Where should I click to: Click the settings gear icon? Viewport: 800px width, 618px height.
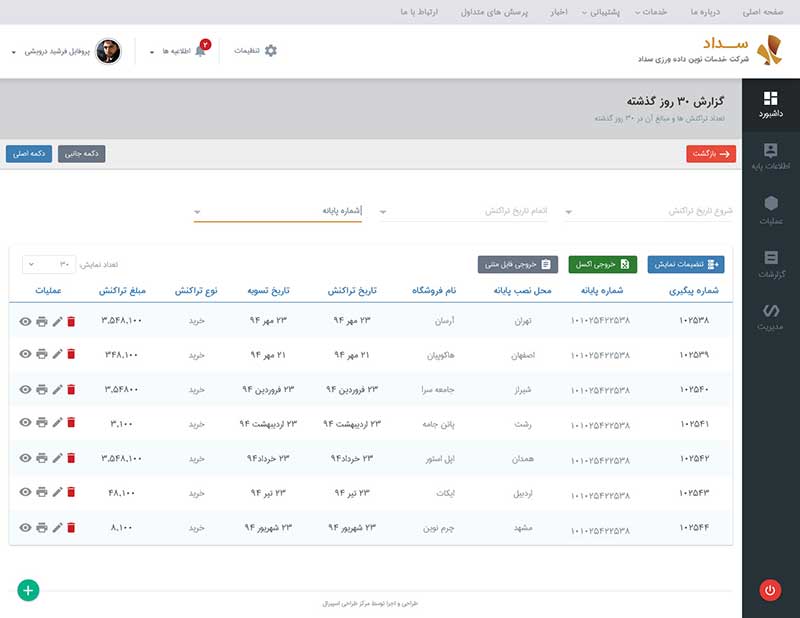coord(271,51)
